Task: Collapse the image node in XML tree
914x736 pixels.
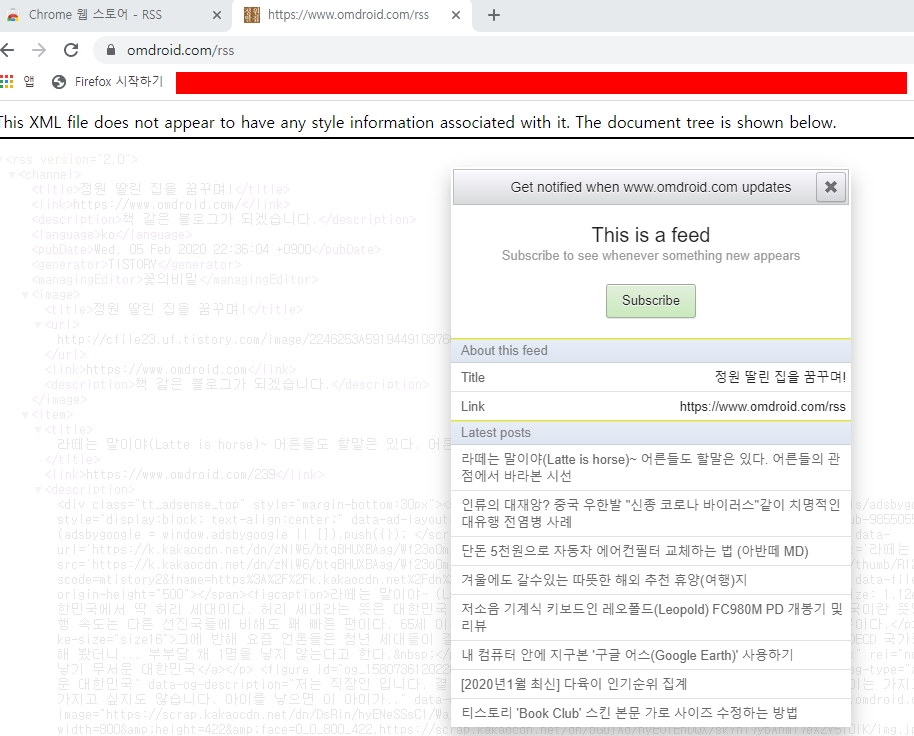Action: pos(25,295)
